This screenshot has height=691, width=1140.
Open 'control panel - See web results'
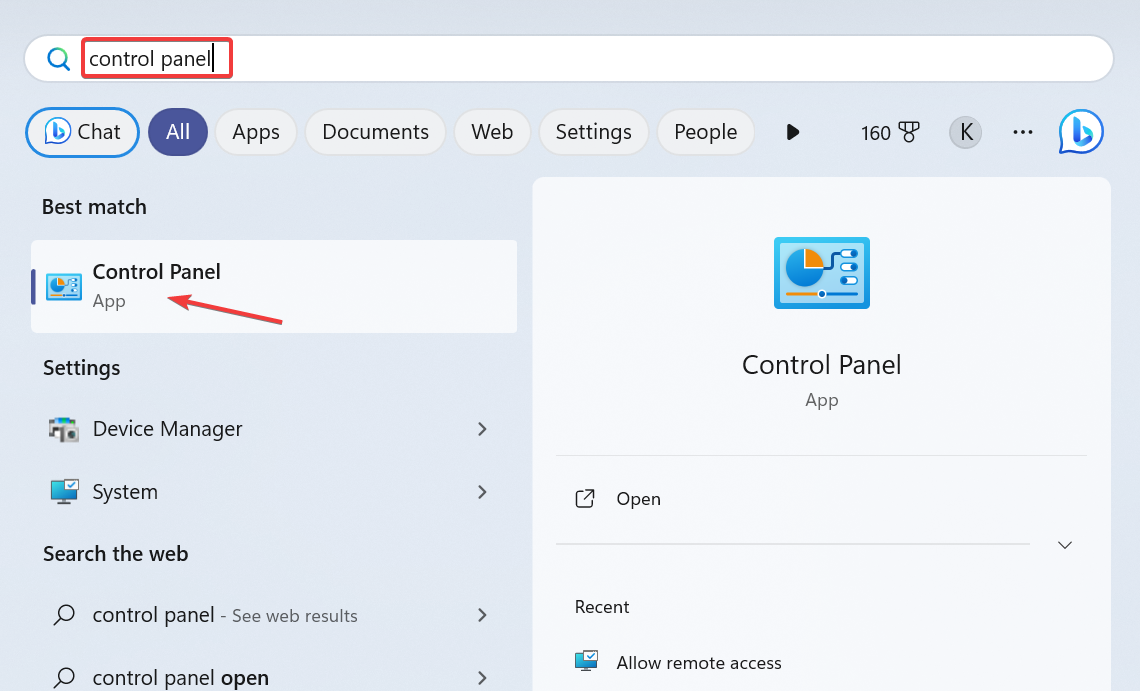coord(274,615)
